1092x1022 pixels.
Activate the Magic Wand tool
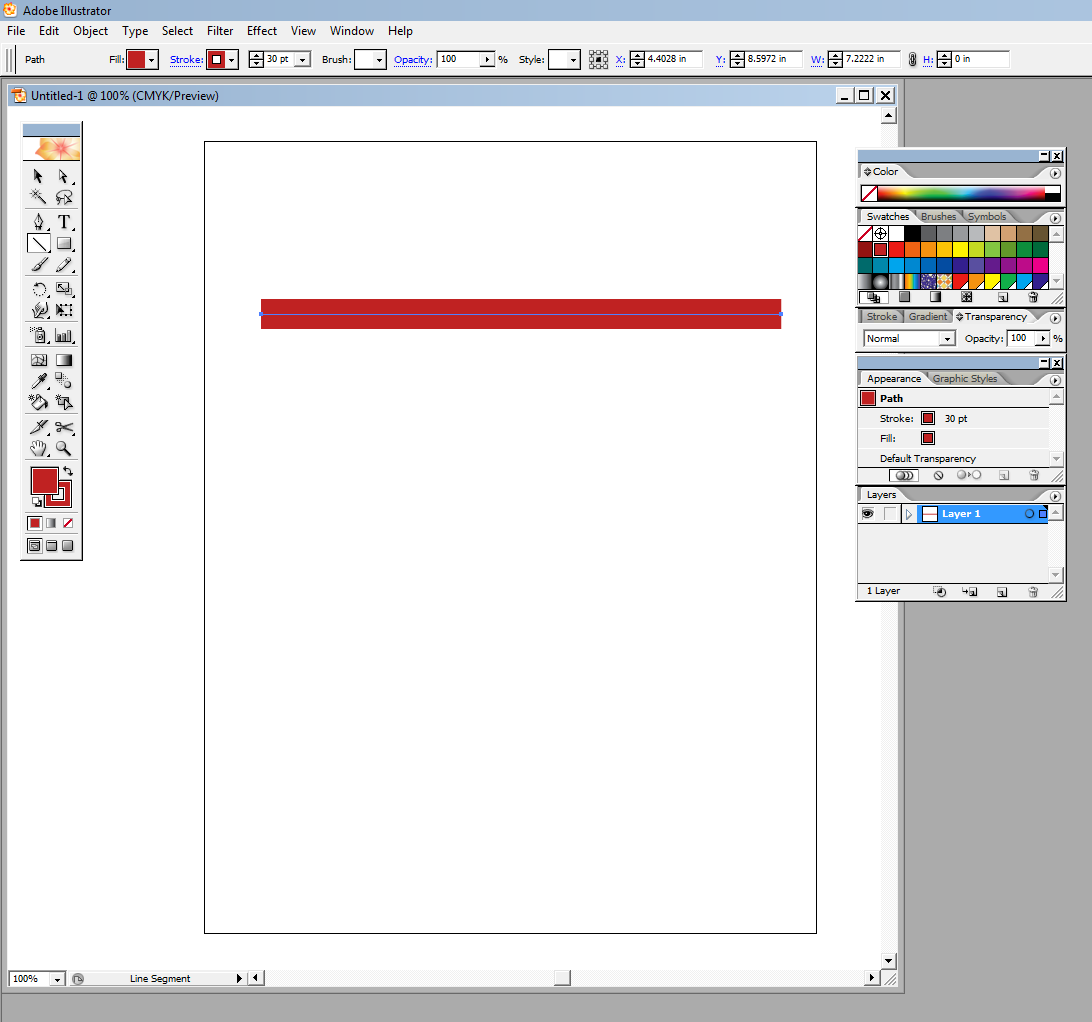[38, 195]
